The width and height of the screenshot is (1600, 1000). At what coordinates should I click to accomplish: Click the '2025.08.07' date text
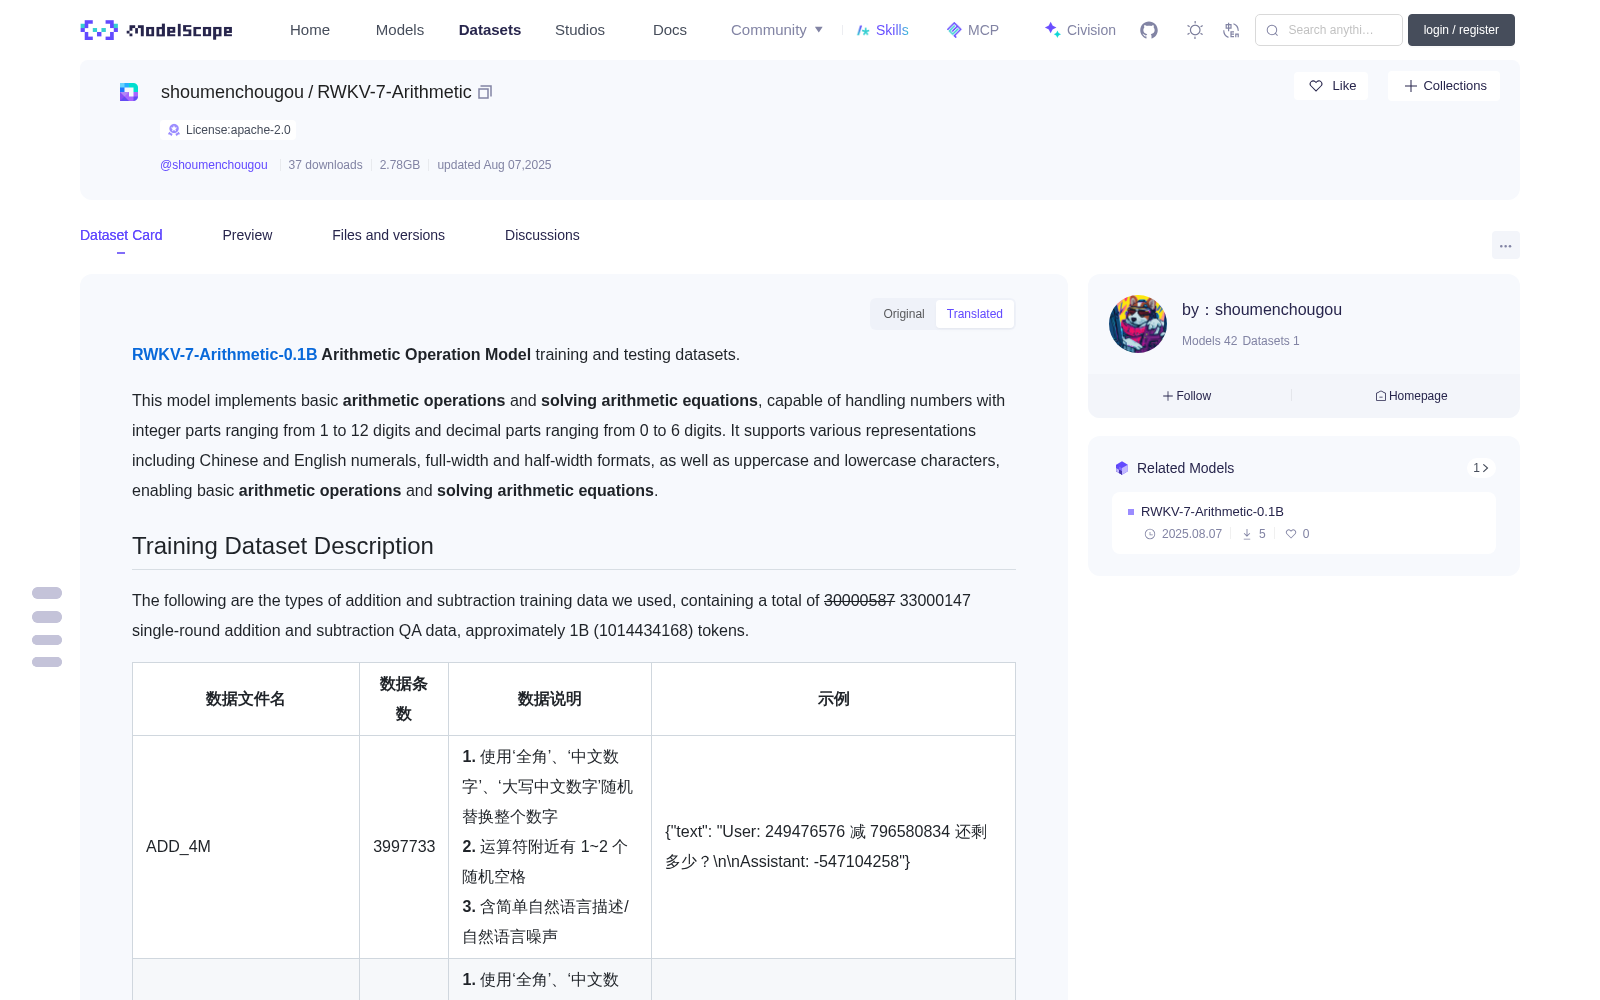point(1192,534)
